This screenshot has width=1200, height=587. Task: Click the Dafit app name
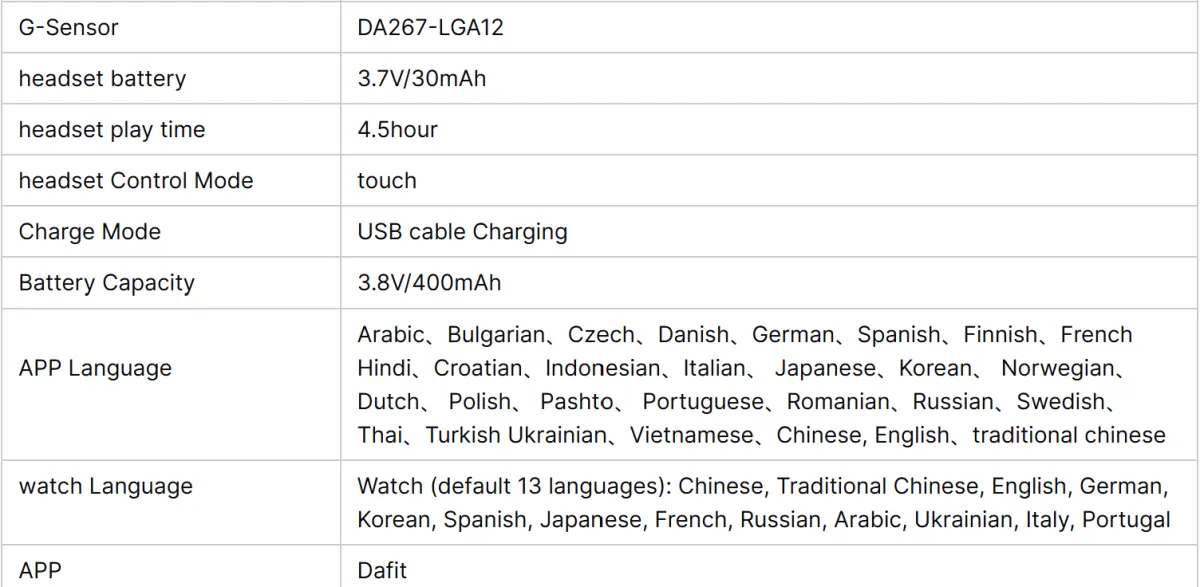coord(382,571)
